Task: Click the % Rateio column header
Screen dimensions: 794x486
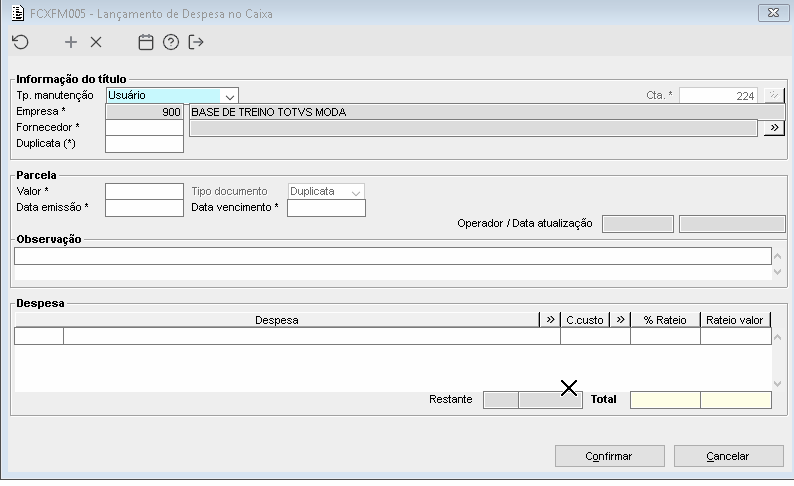Action: (x=665, y=319)
